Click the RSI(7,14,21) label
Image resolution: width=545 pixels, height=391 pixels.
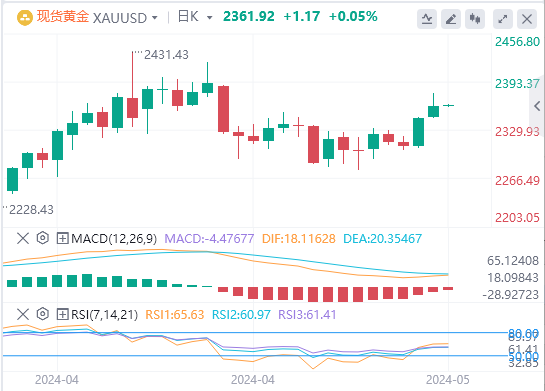pos(104,315)
